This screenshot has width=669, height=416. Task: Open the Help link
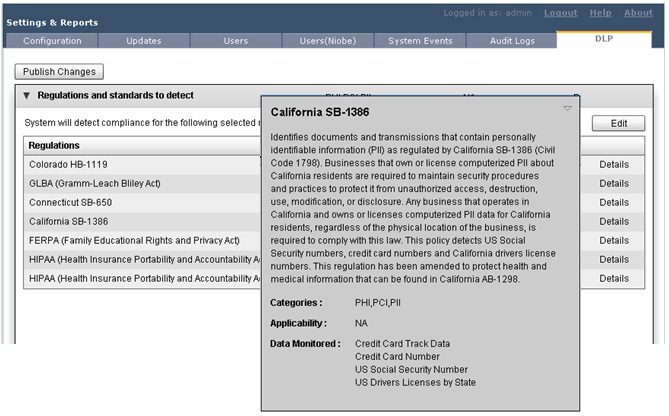pos(600,13)
